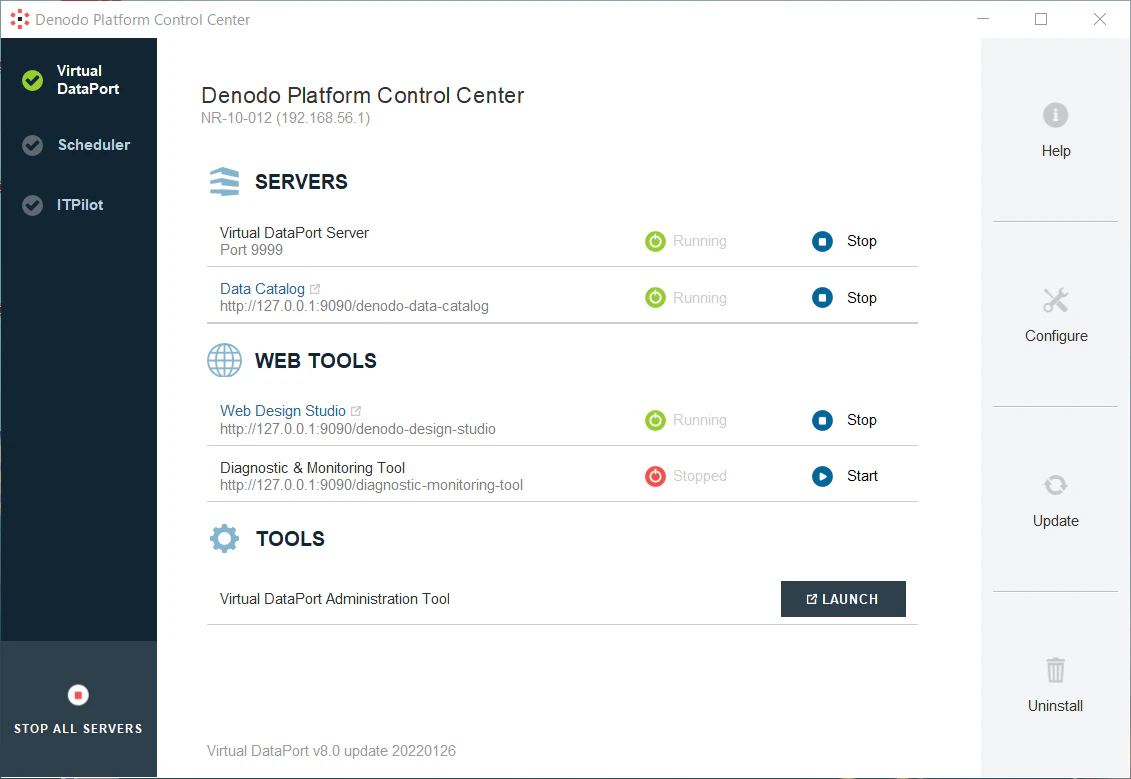Screen dimensions: 1131x779
Task: Click external-link icon next to Web Design Studio
Action: (356, 410)
